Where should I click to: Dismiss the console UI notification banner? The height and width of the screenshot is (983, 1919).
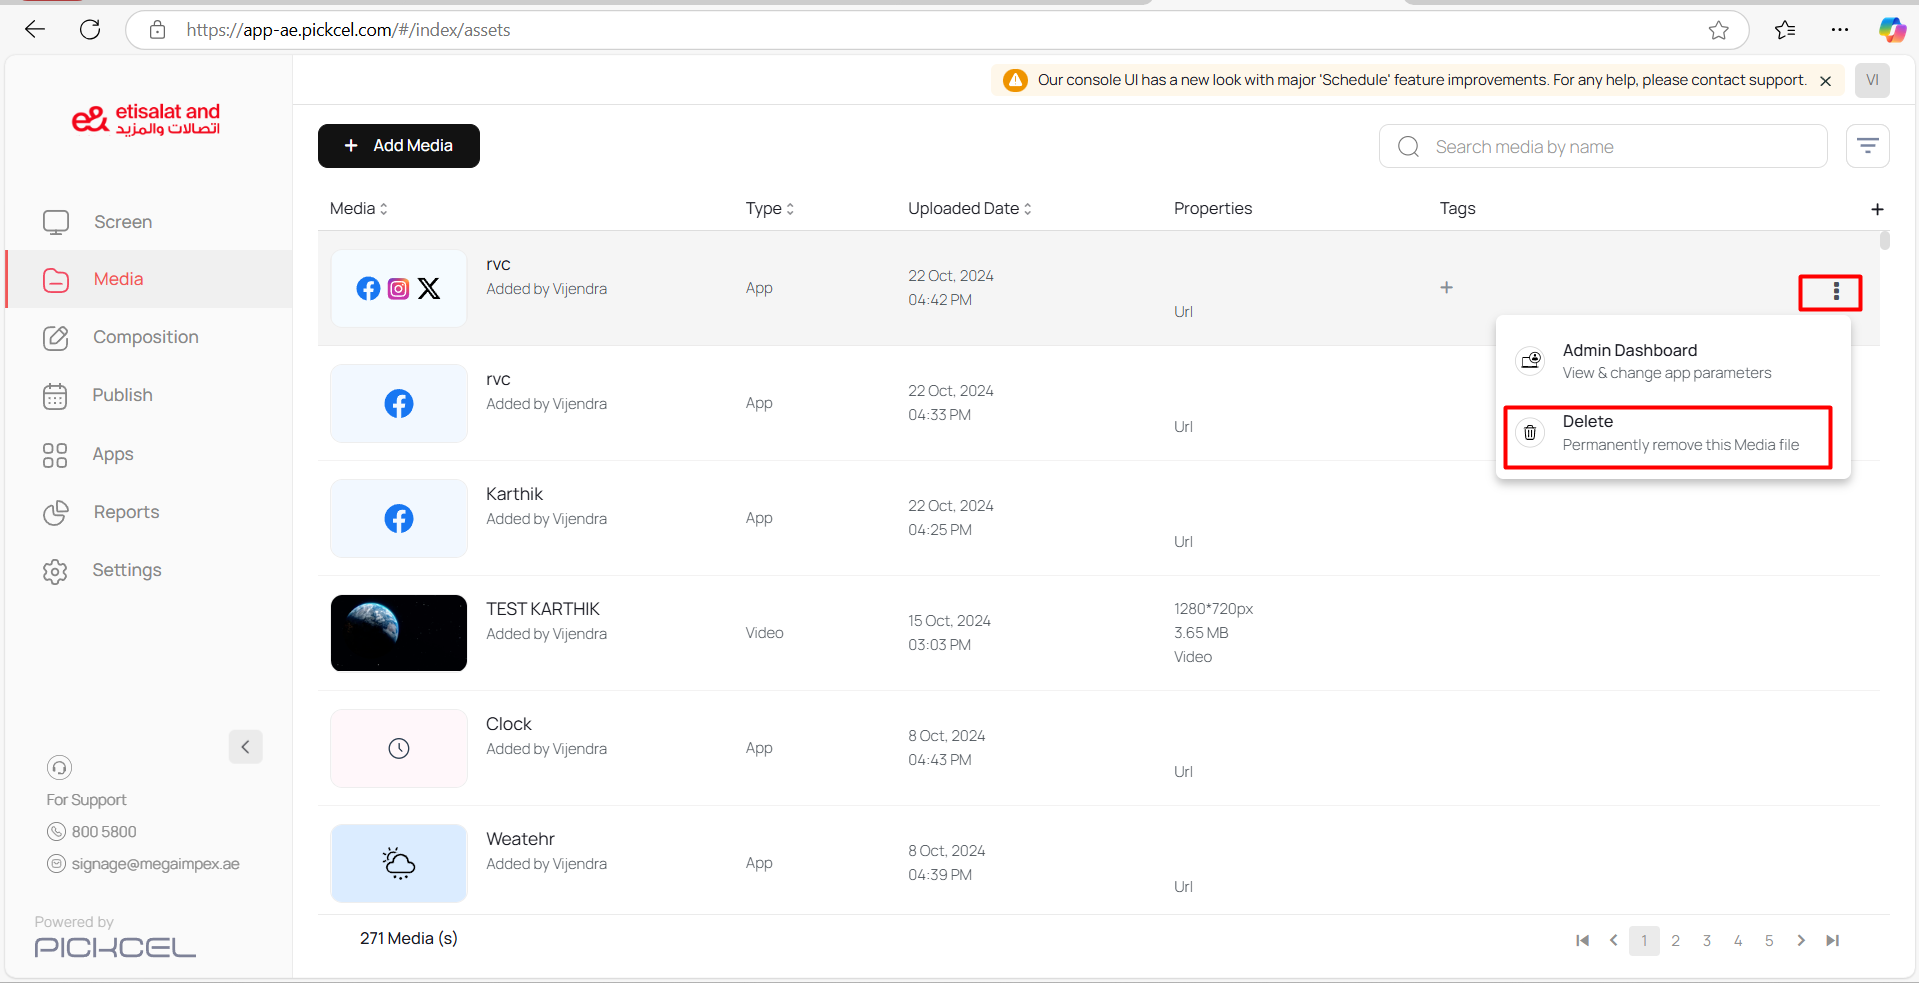pos(1825,81)
